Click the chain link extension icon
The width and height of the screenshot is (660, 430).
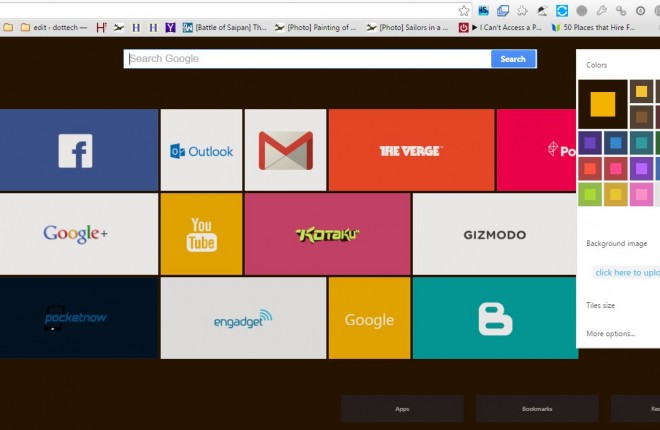[621, 11]
